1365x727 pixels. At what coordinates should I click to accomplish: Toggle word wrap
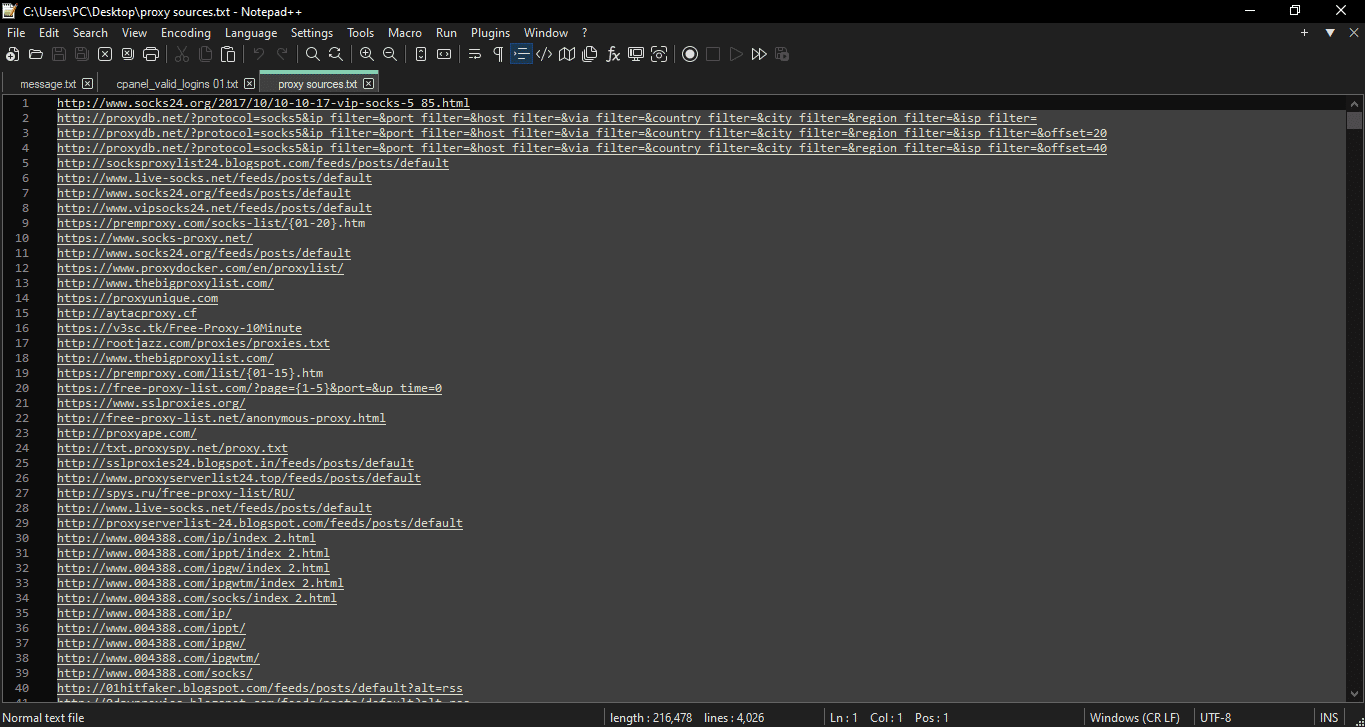point(475,54)
